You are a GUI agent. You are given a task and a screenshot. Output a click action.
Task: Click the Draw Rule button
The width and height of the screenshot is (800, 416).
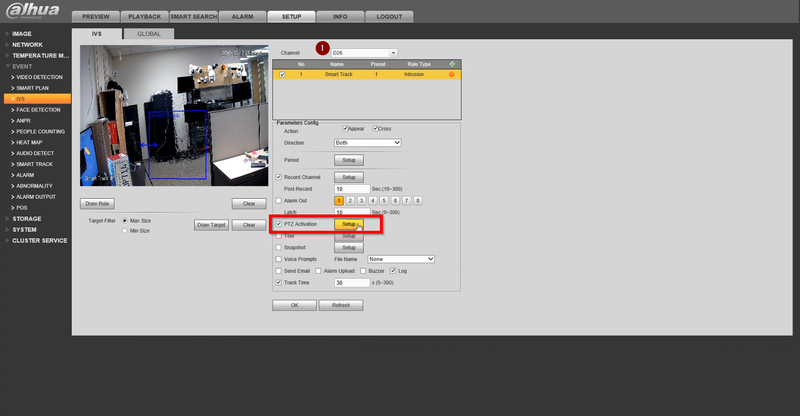tap(97, 204)
